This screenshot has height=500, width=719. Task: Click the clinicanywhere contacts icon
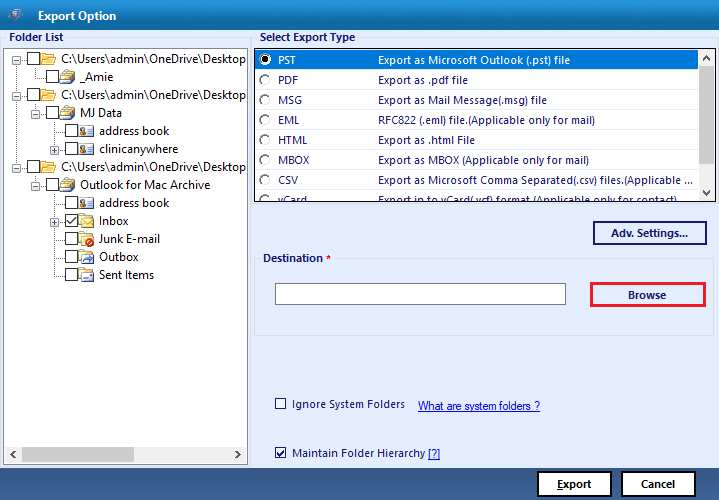(x=86, y=149)
